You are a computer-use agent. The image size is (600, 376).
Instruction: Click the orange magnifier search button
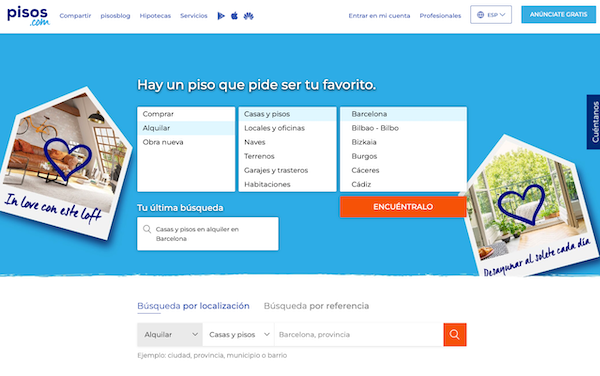click(455, 334)
